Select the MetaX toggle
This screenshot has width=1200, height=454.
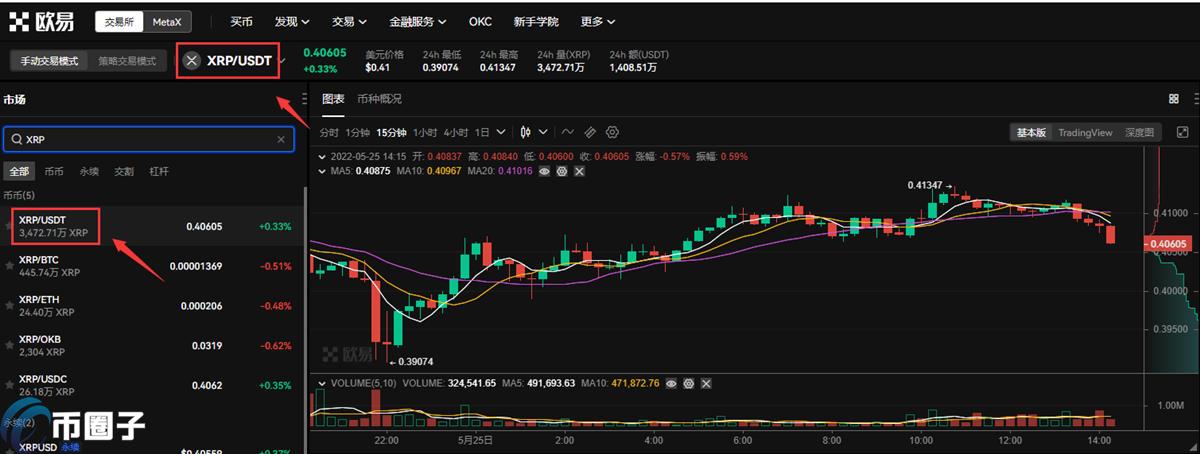pos(168,21)
